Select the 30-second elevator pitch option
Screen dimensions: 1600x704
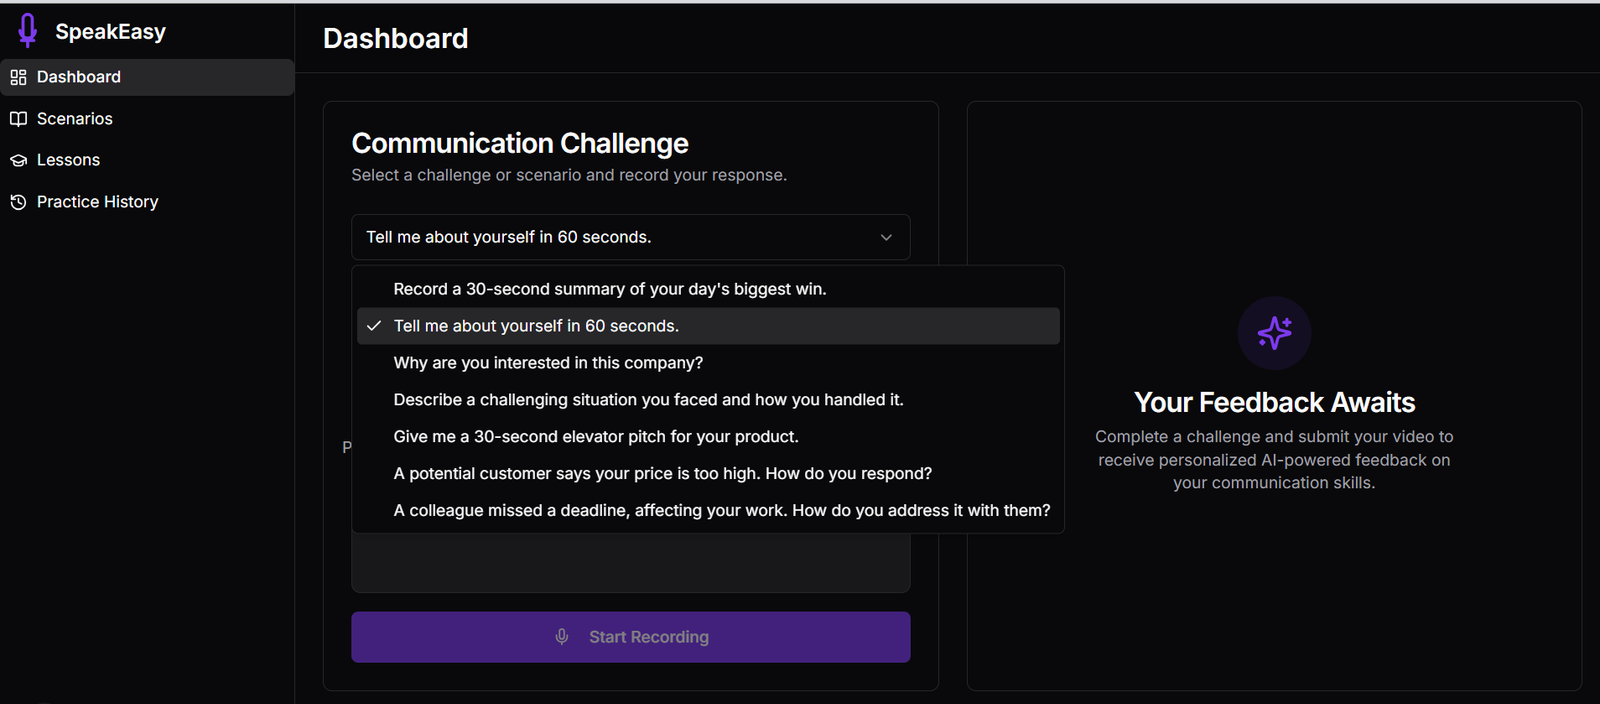click(x=596, y=437)
